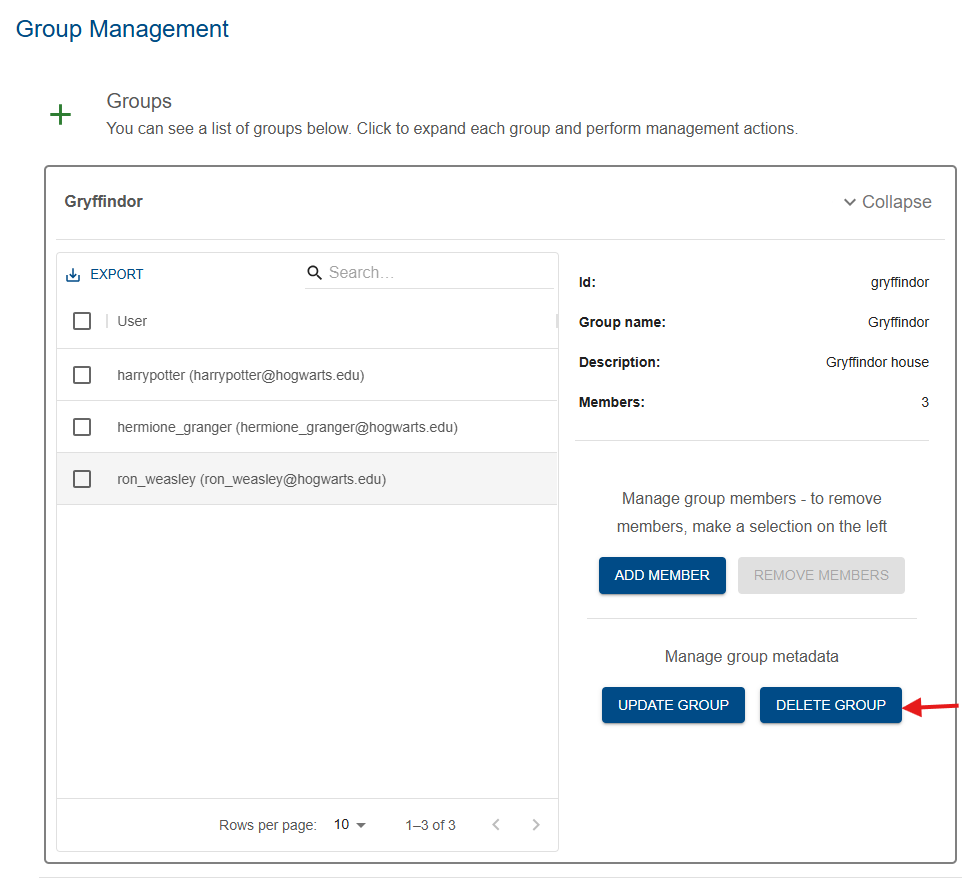This screenshot has width=980, height=884.
Task: Go to next page arrow
Action: (x=536, y=825)
